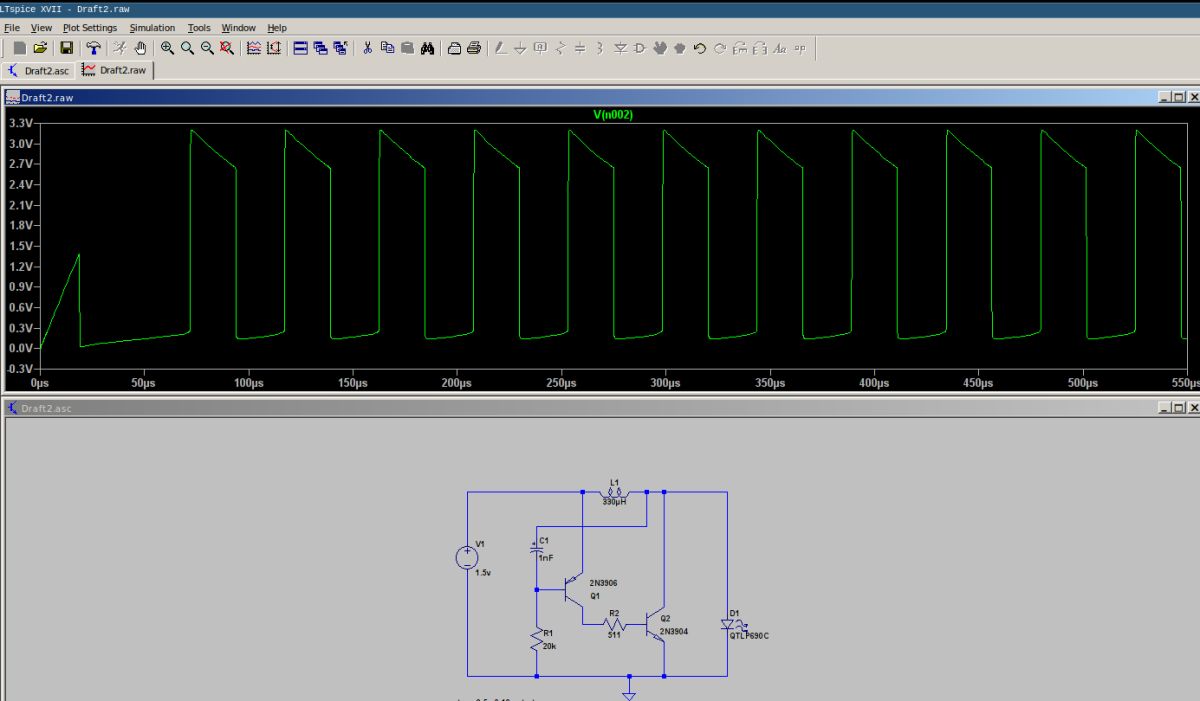
Task: Open Find with the binoculars icon
Action: coord(428,48)
